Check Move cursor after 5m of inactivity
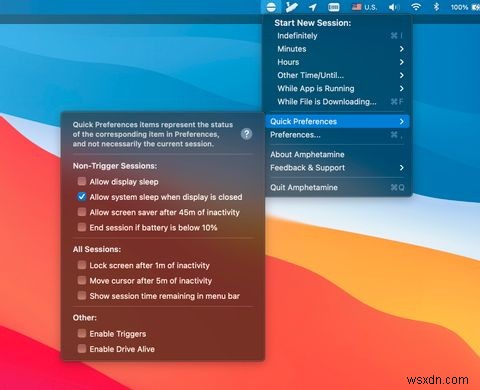480x390 pixels. (x=82, y=280)
